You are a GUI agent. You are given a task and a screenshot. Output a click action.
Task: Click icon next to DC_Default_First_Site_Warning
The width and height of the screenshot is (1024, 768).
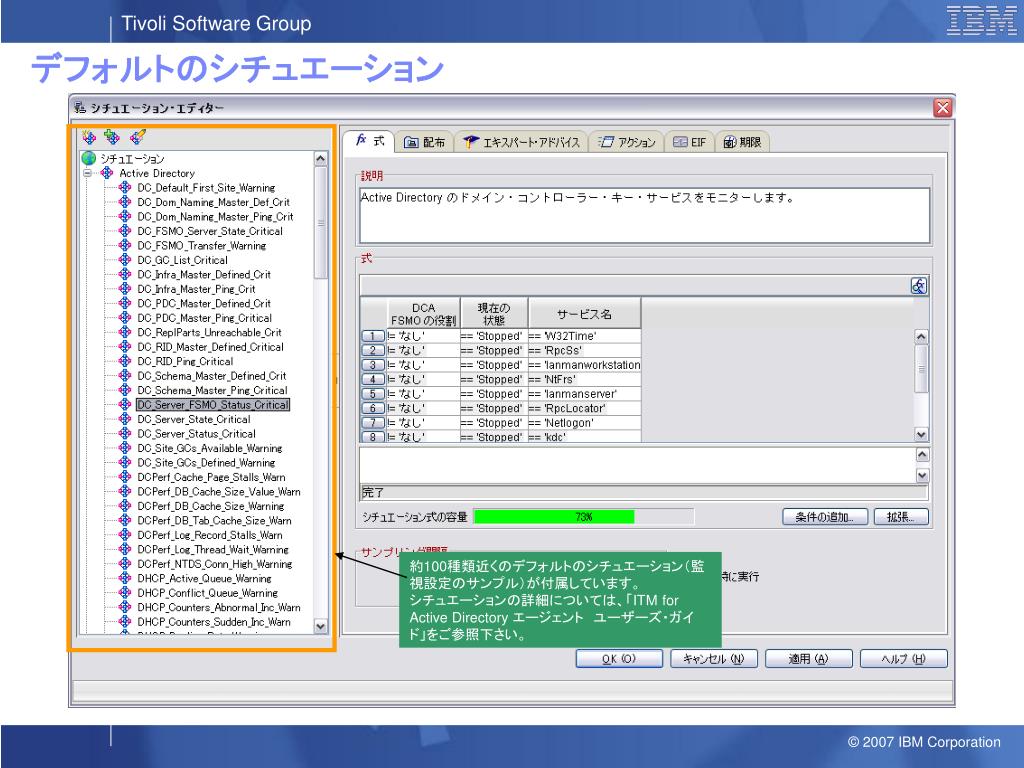point(125,187)
